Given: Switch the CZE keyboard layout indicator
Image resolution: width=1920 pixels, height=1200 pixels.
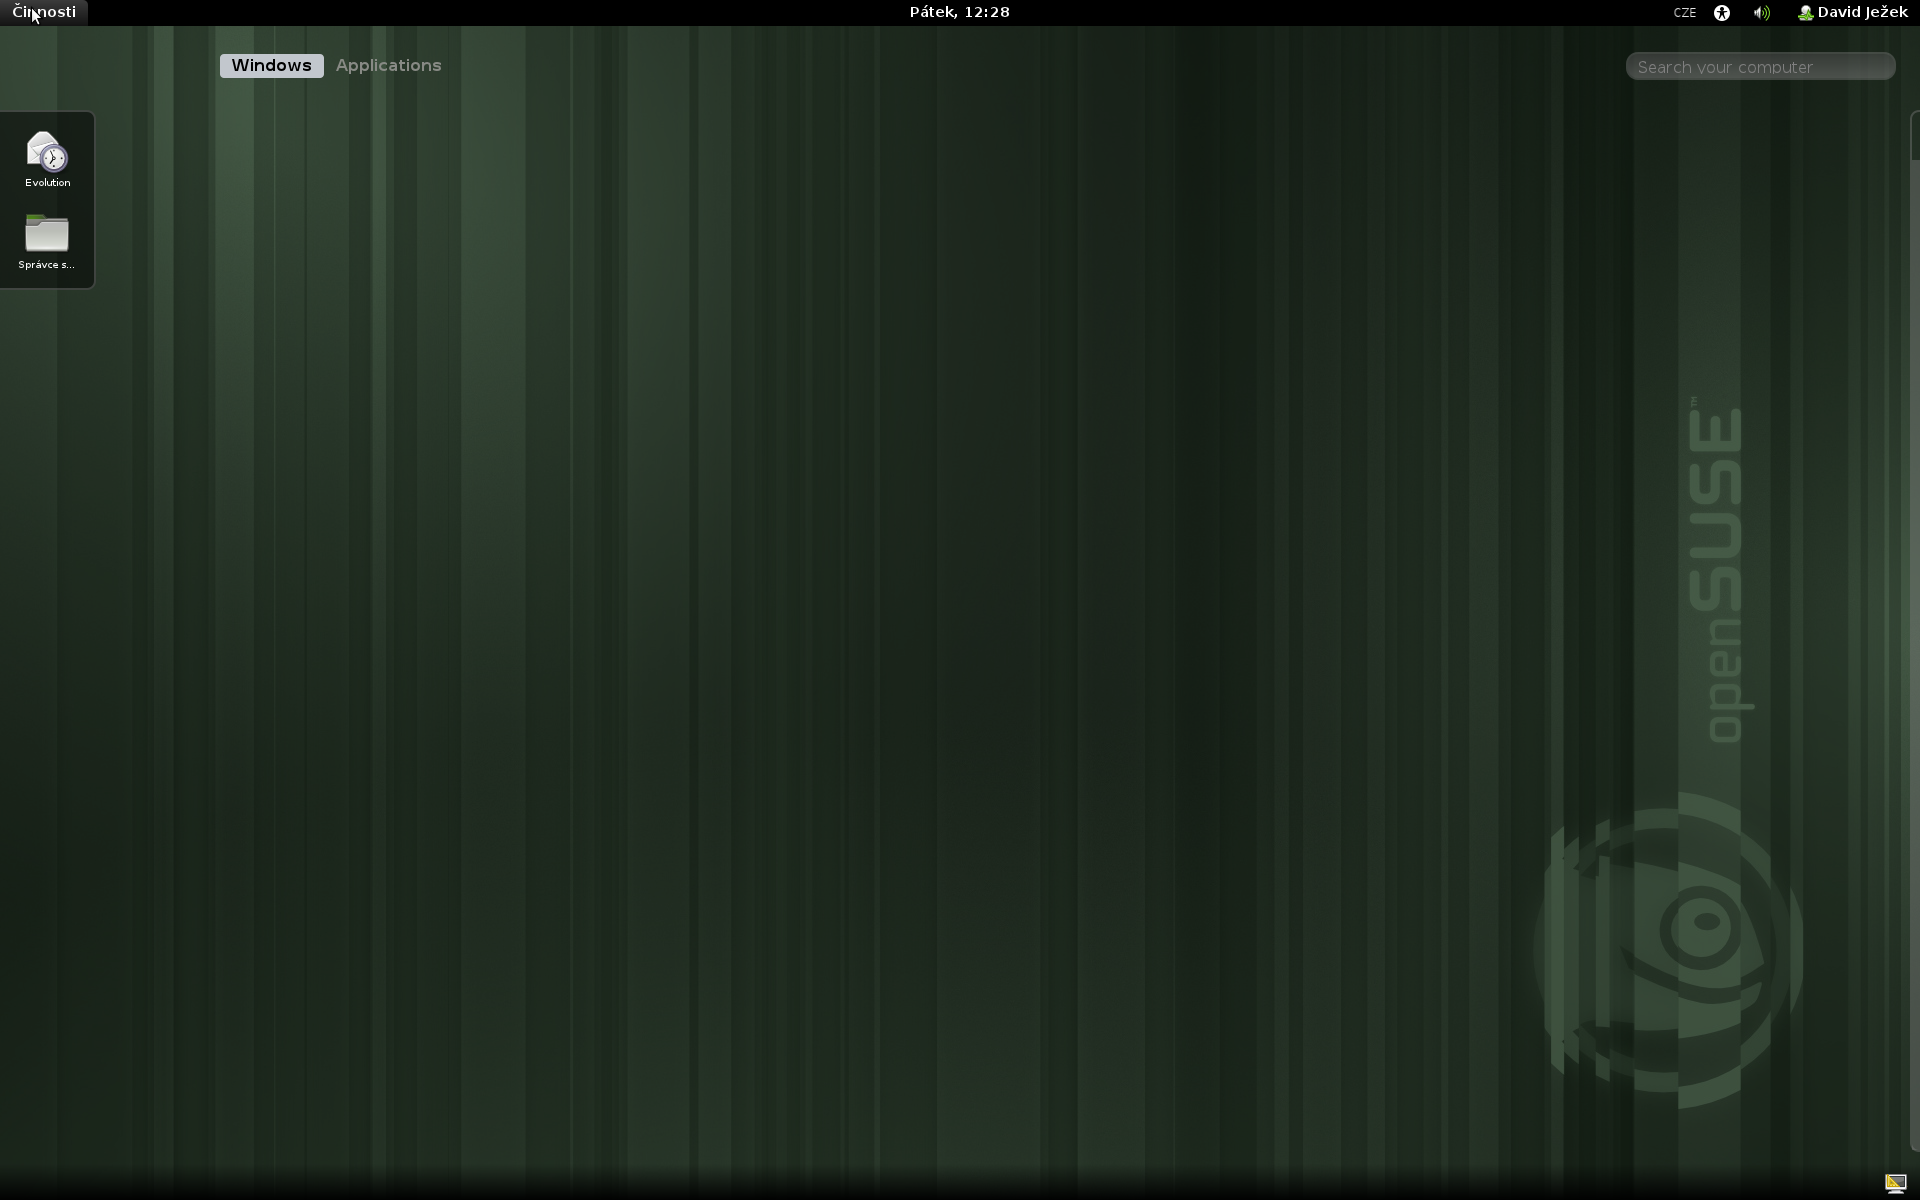Looking at the screenshot, I should tap(1685, 13).
